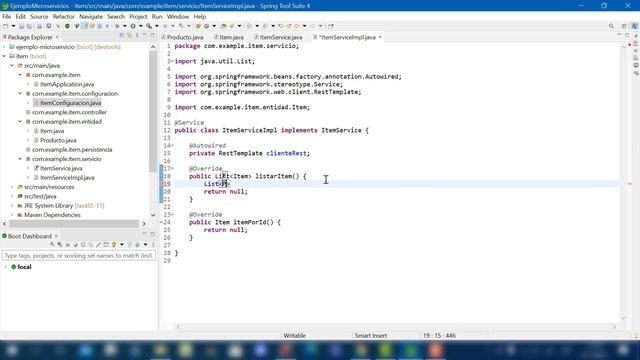Minimize the Boot Dashboard panel

(x=144, y=233)
